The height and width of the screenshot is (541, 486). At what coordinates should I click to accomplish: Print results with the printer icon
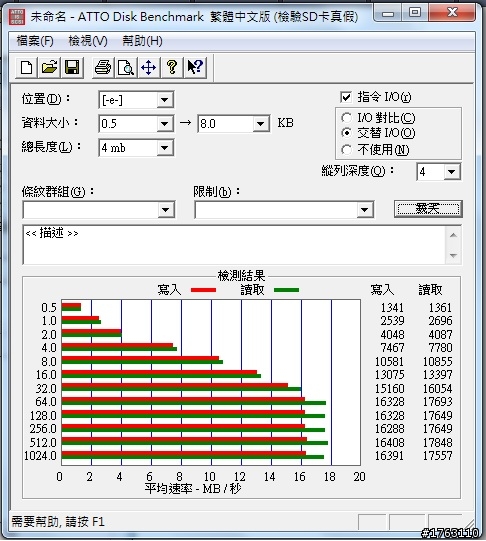[x=103, y=67]
